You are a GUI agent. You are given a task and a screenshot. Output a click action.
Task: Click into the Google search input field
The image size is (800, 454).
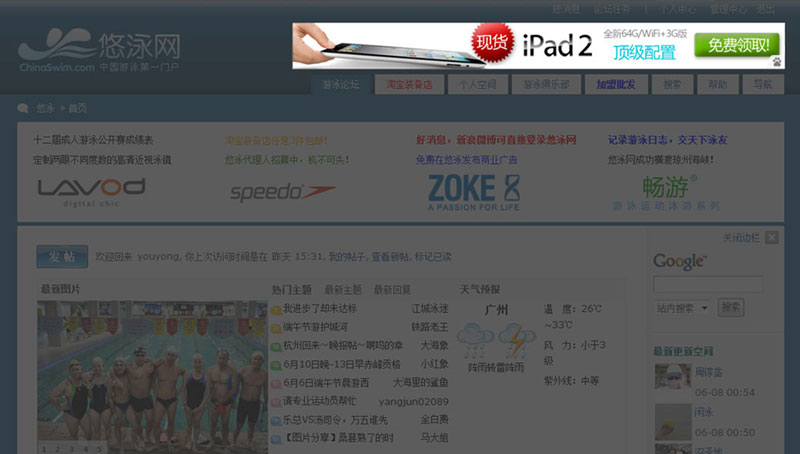708,285
